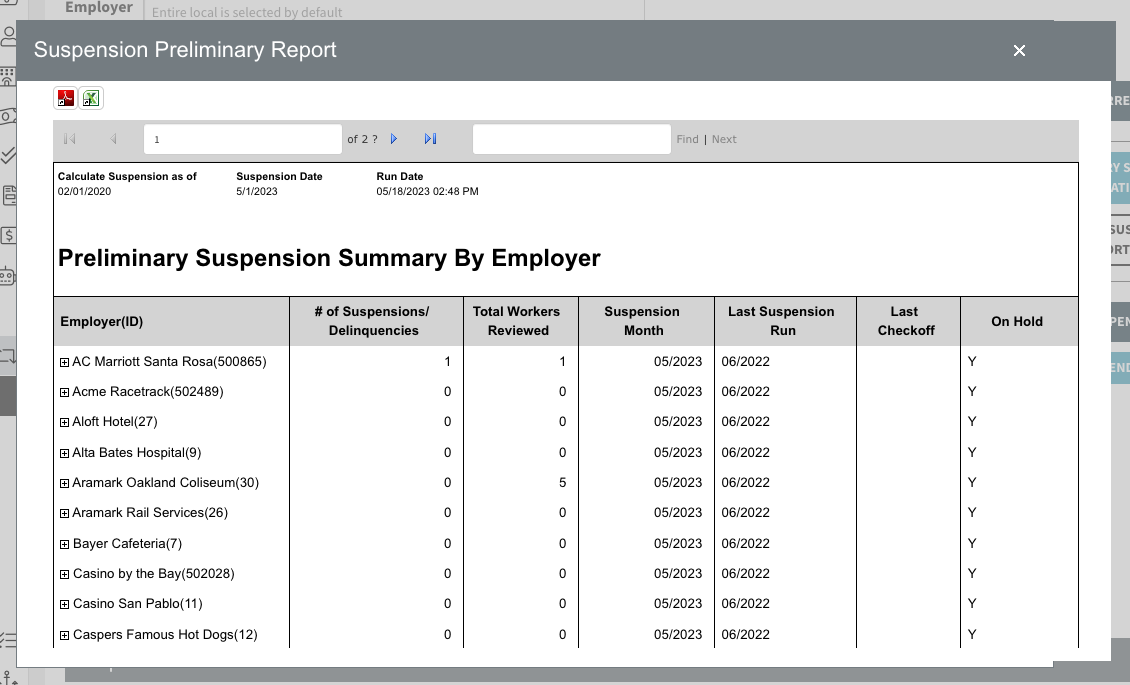Image resolution: width=1130 pixels, height=685 pixels.
Task: Export the report to PDF
Action: [66, 98]
